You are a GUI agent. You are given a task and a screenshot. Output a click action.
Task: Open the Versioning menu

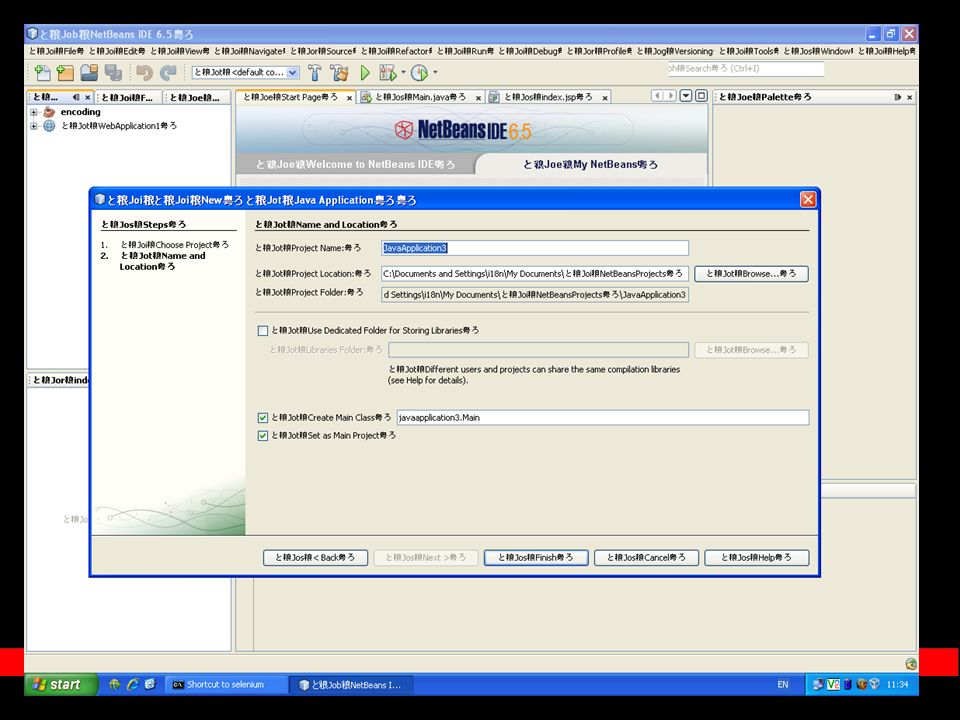click(x=675, y=51)
